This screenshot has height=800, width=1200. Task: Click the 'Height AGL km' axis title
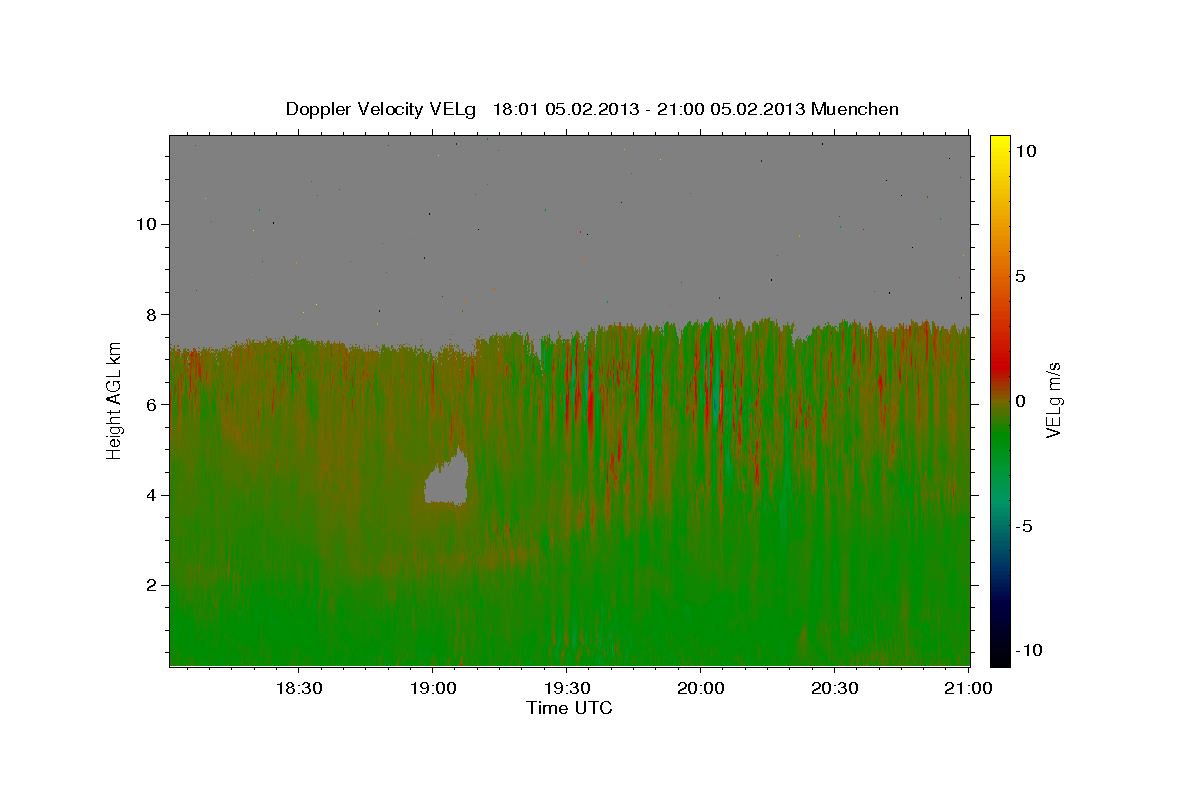pos(115,400)
